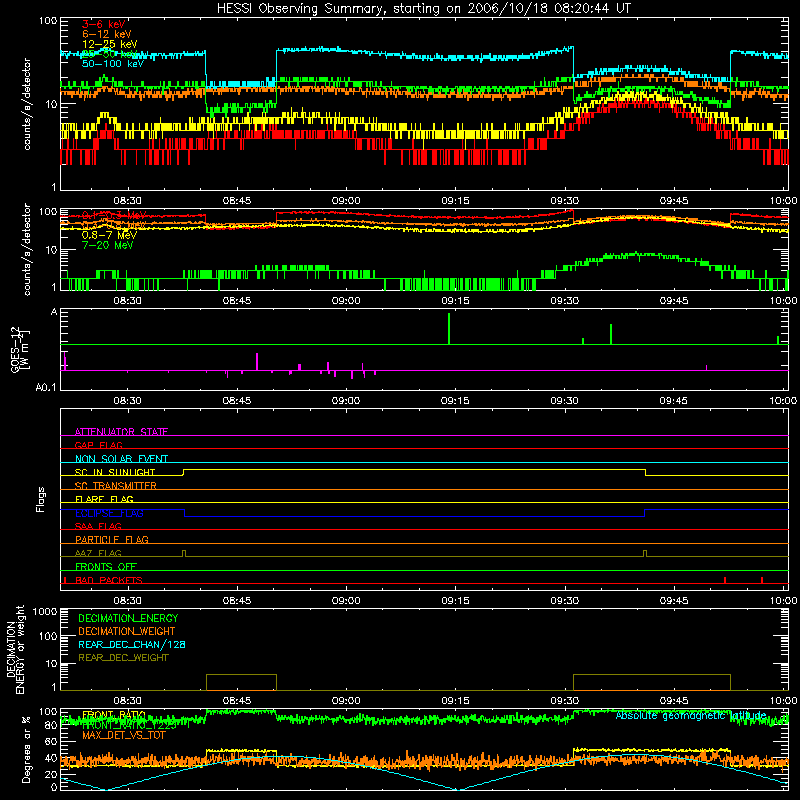Click the 7-20 MeV legend label
This screenshot has width=800, height=800.
click(107, 245)
